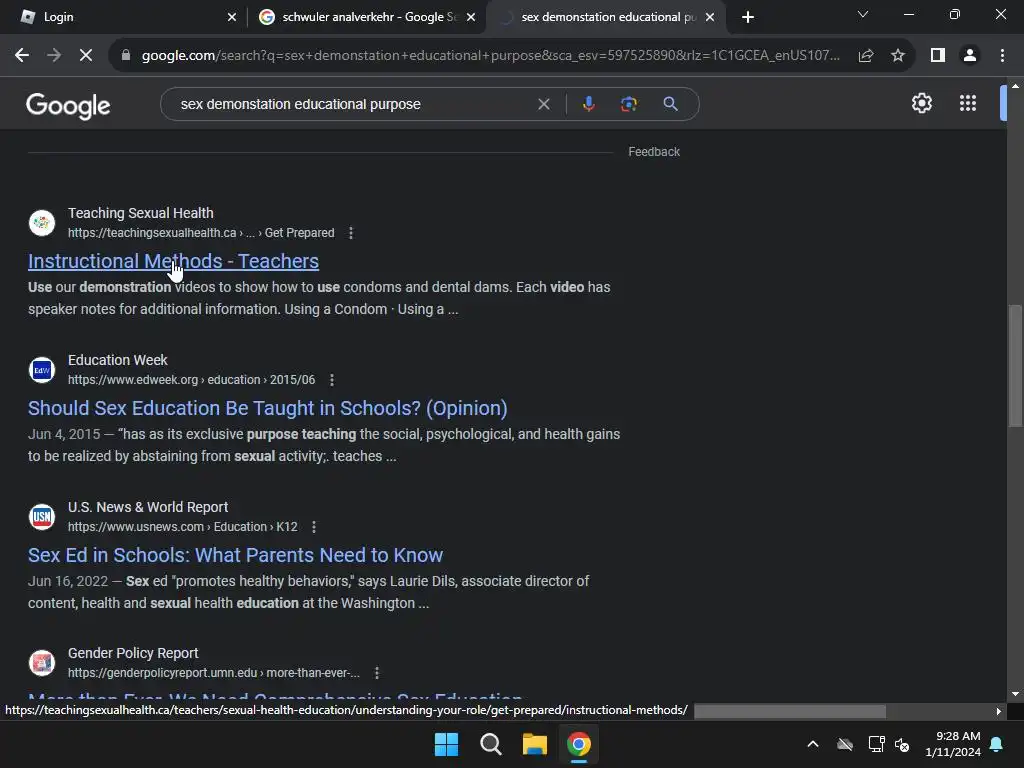Open Should Sex Education Be Taught link
This screenshot has height=768, width=1024.
pyautogui.click(x=268, y=408)
